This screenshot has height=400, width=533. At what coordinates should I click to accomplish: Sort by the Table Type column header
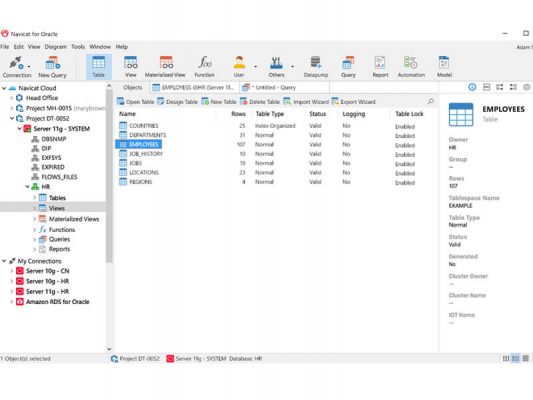click(x=270, y=114)
